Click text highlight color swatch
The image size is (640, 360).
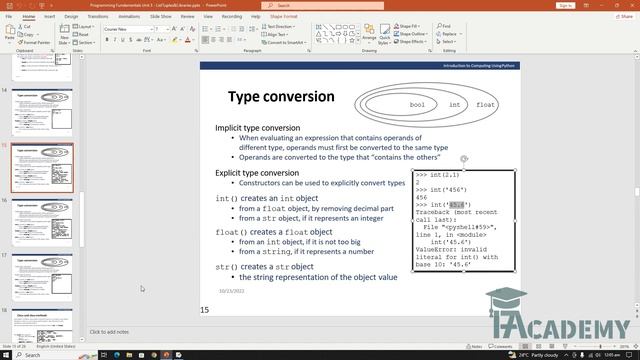pyautogui.click(x=175, y=40)
